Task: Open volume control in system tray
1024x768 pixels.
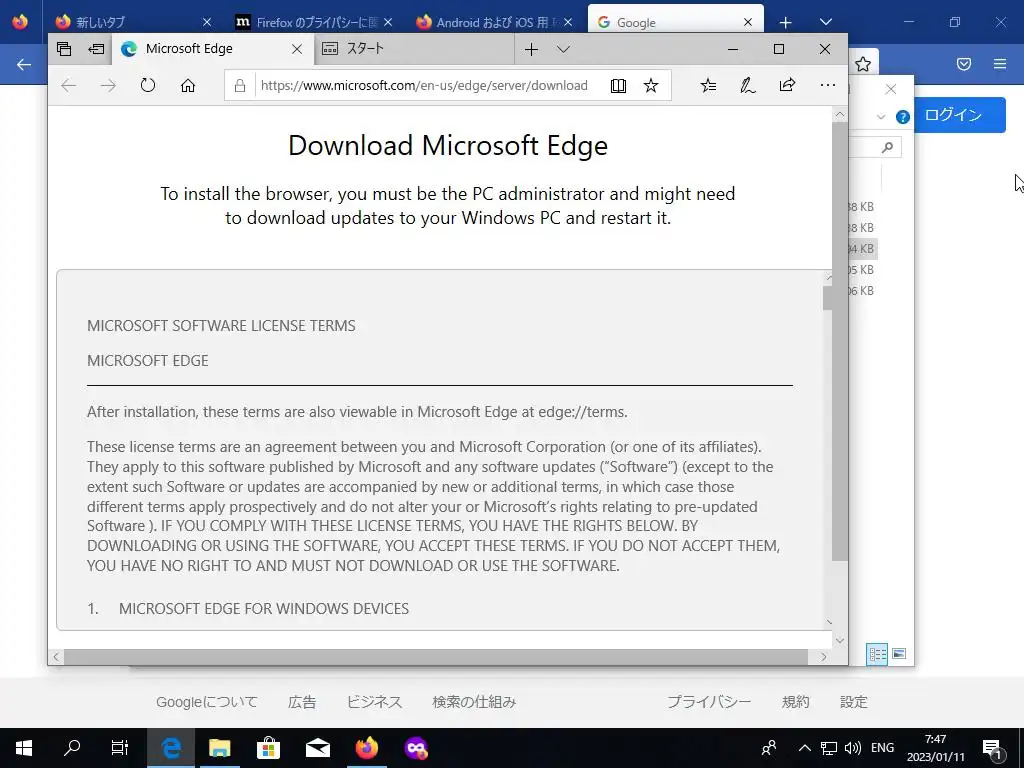Action: click(852, 748)
